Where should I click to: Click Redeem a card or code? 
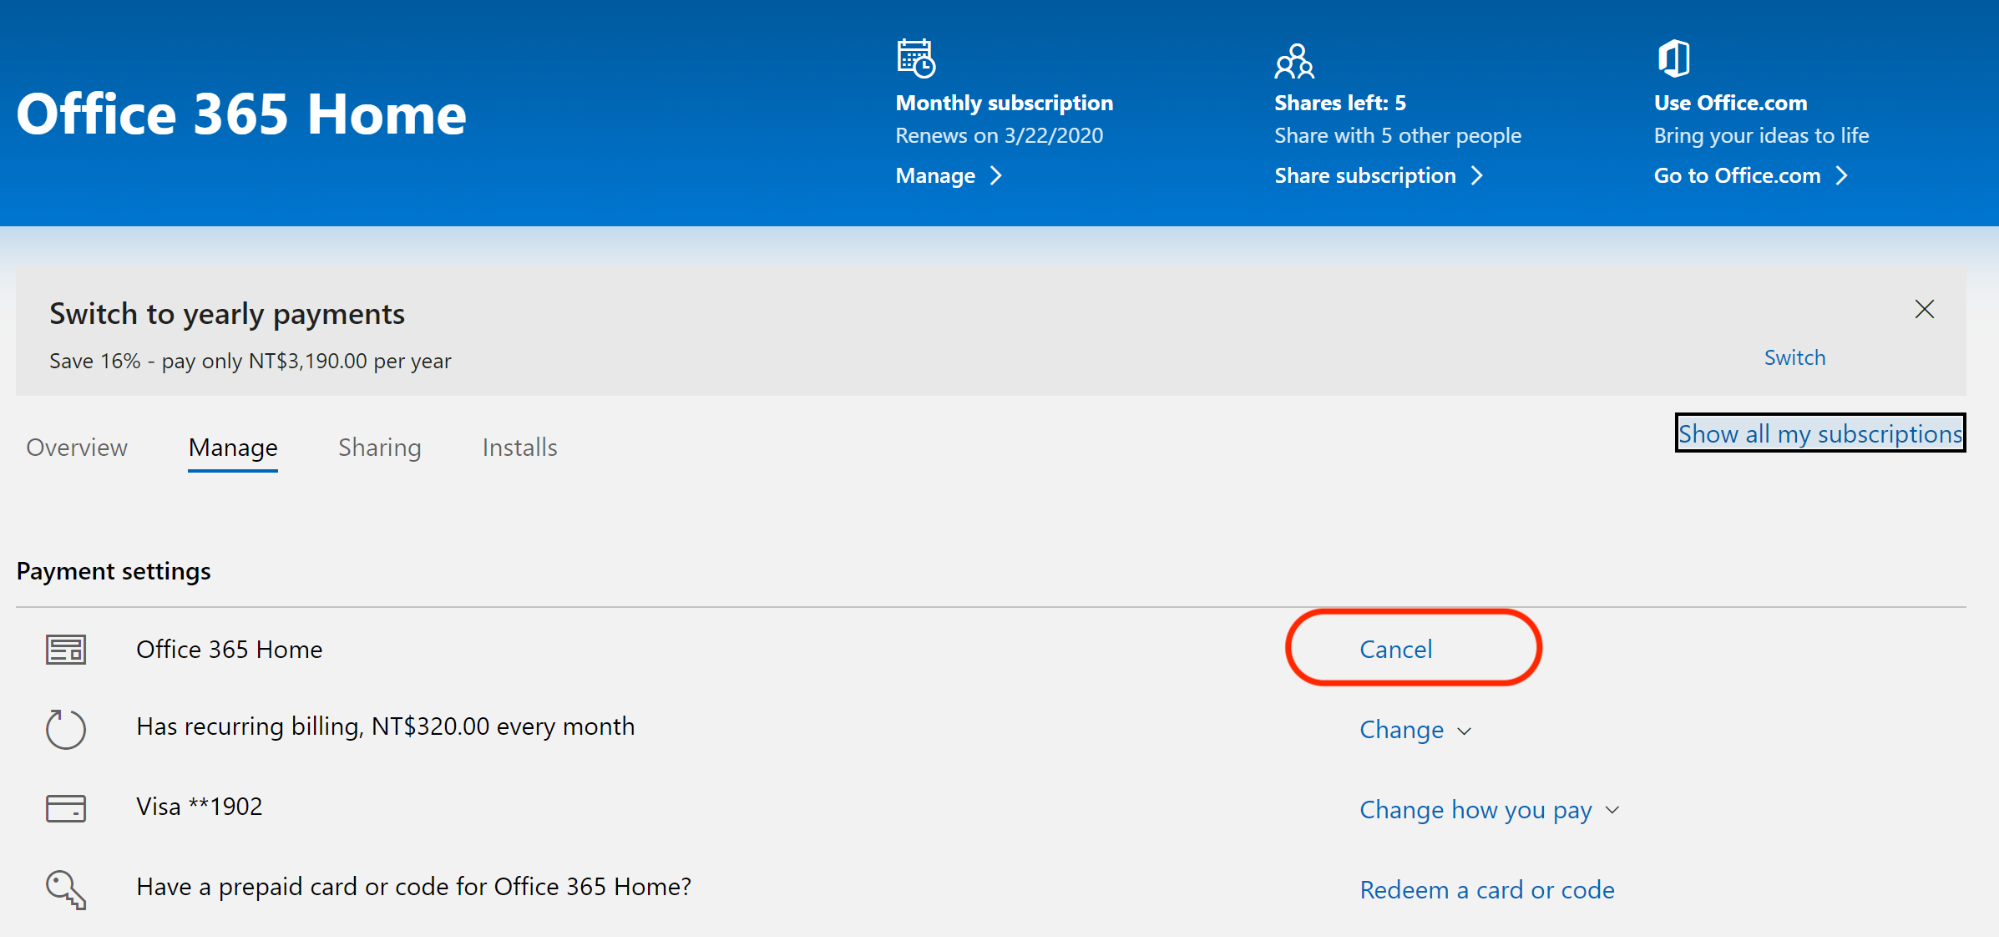[x=1486, y=890]
